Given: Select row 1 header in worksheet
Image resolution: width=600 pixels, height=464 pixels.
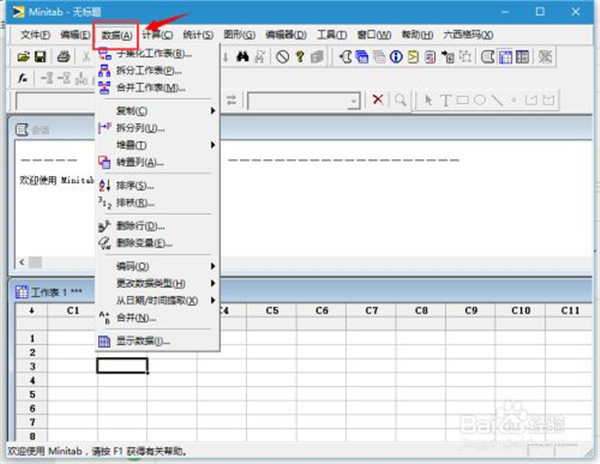Looking at the screenshot, I should click(x=32, y=339).
